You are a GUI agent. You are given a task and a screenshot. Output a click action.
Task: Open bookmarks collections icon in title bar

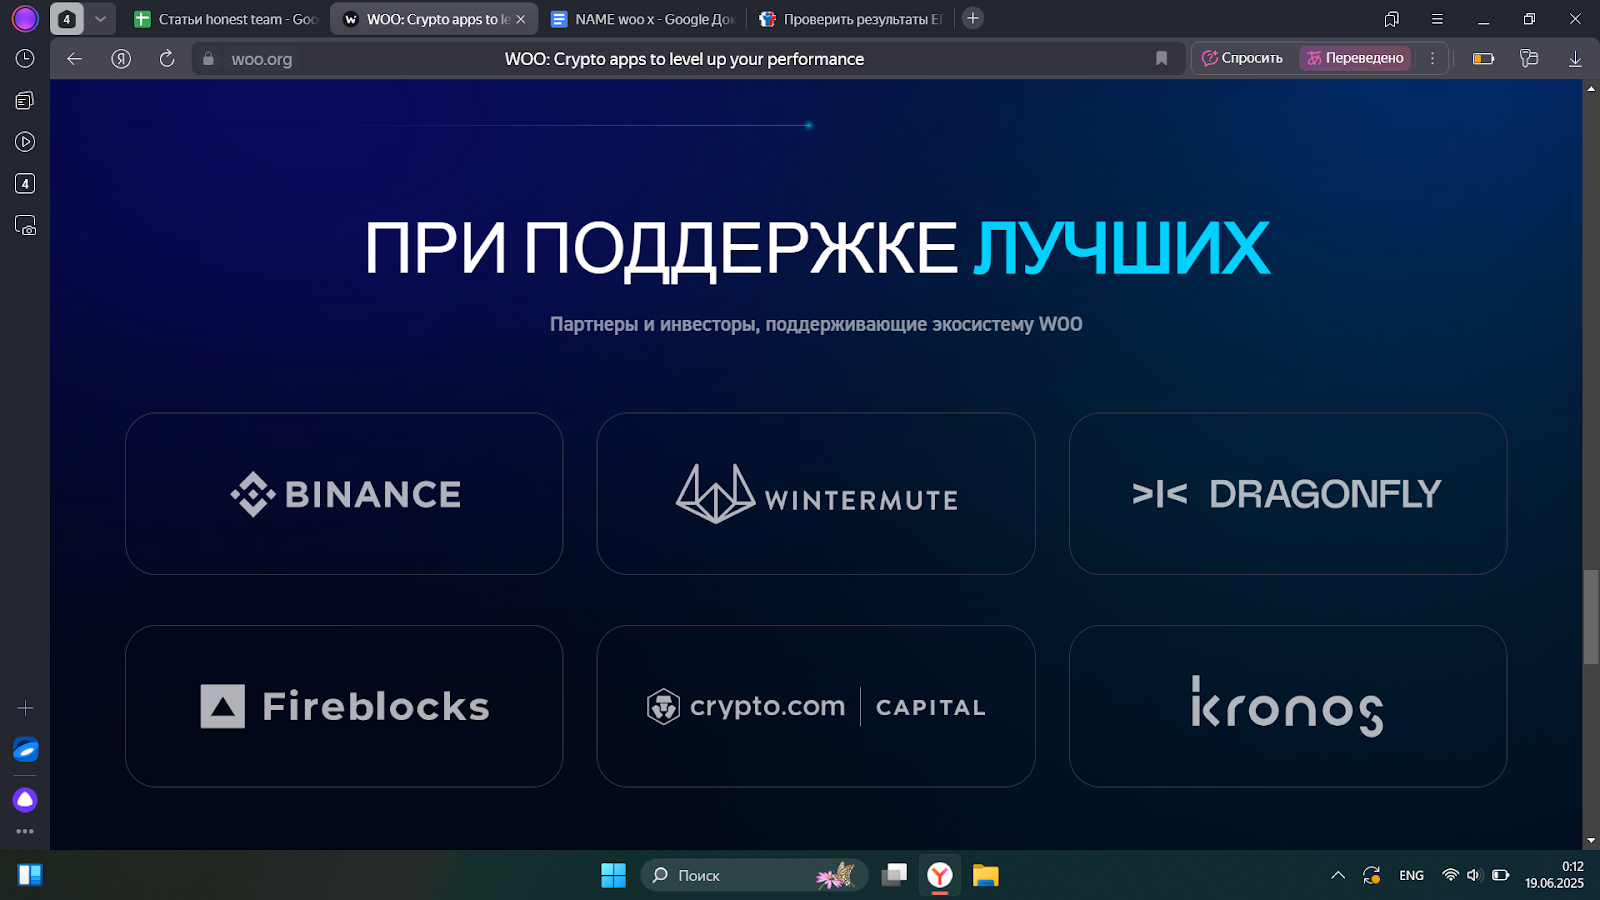tap(1391, 19)
